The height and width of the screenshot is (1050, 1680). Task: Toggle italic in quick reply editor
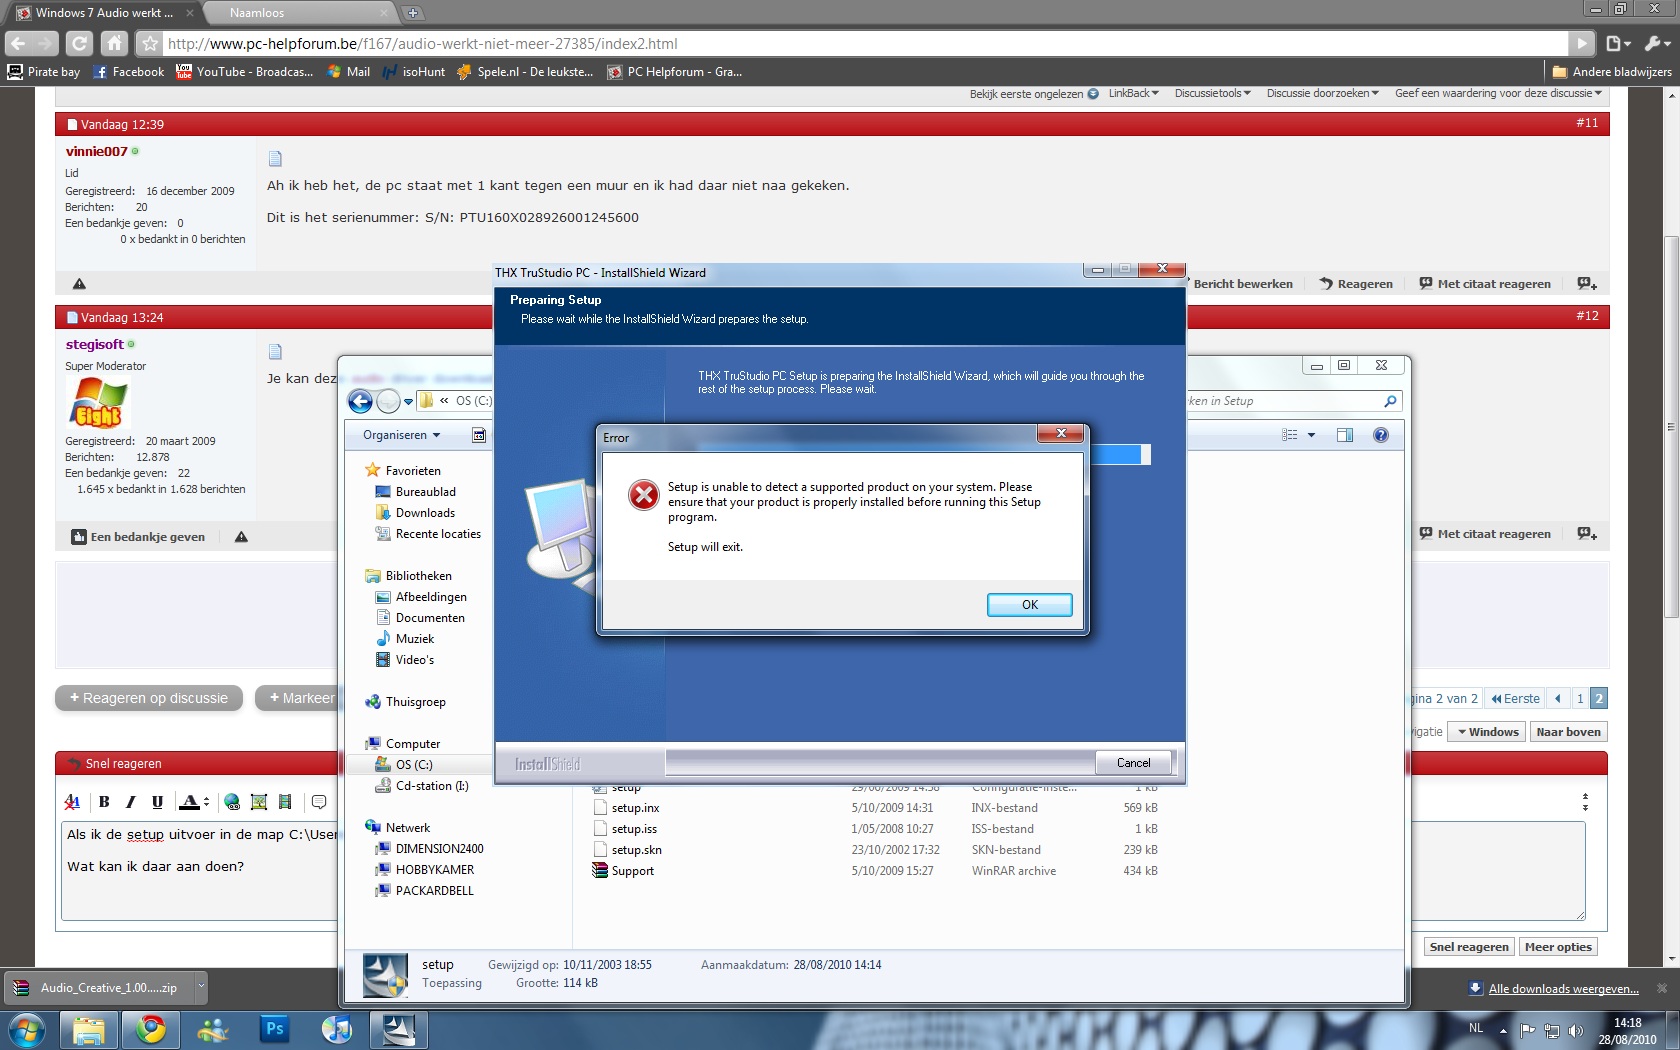130,802
